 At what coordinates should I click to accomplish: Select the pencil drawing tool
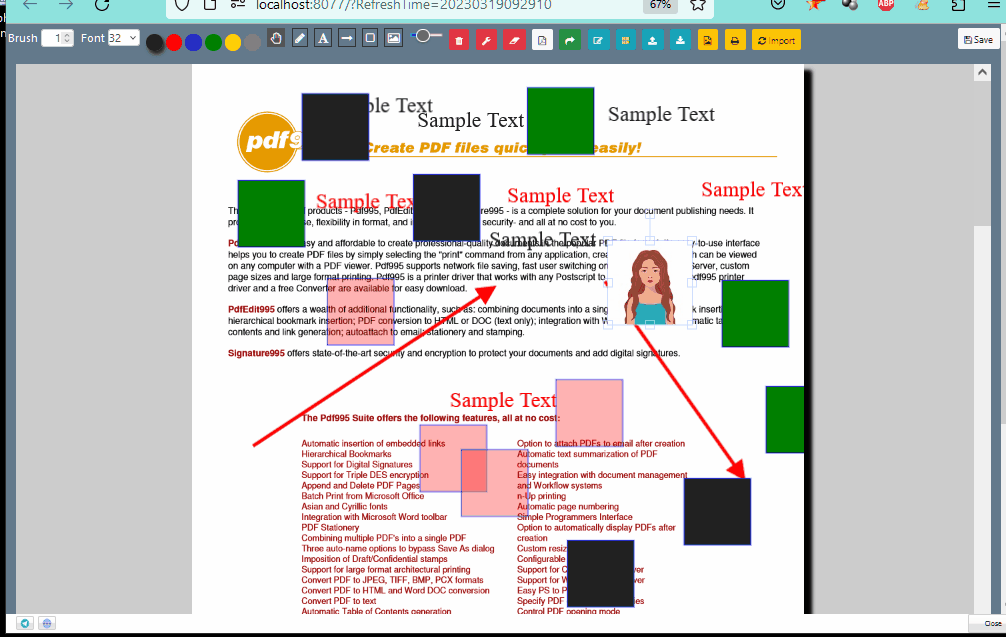(300, 38)
